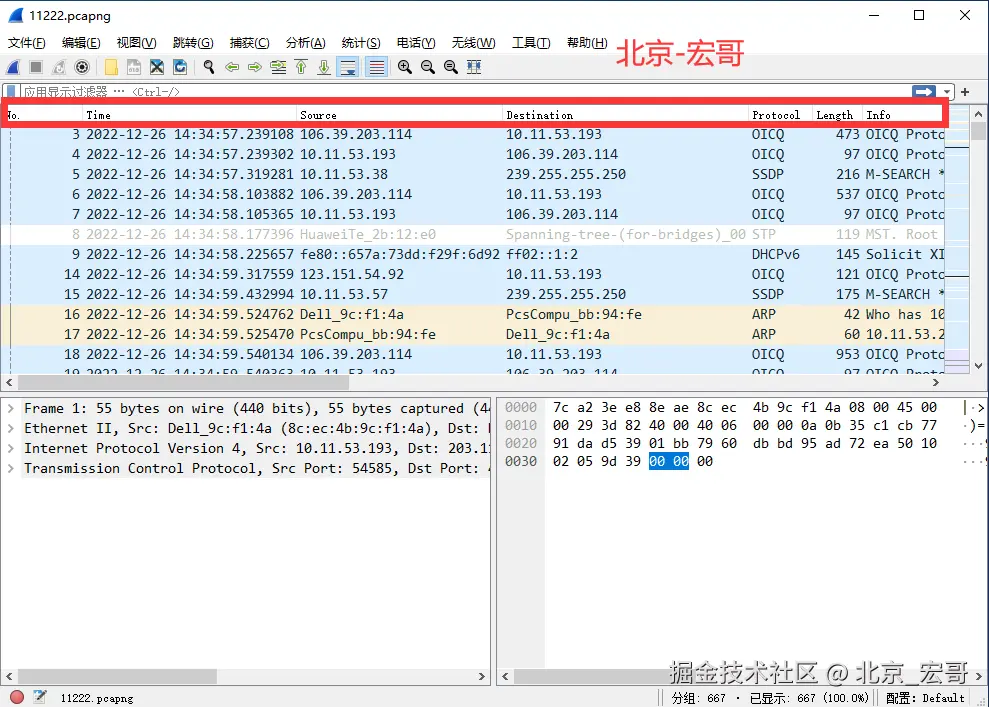Image resolution: width=989 pixels, height=707 pixels.
Task: Select packet 17 from PcsCompu_bb:94:fe
Action: [473, 334]
